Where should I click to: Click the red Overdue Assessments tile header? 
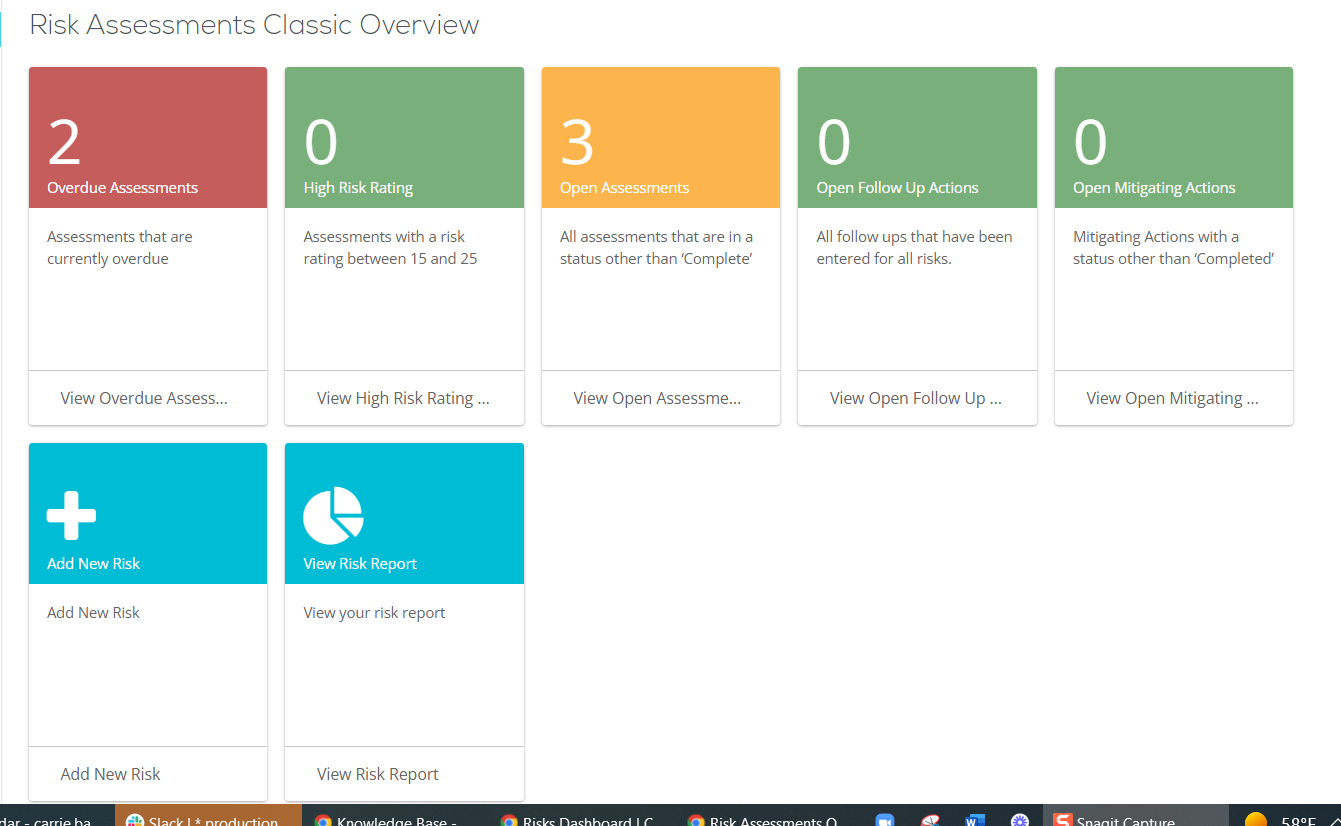pos(148,138)
